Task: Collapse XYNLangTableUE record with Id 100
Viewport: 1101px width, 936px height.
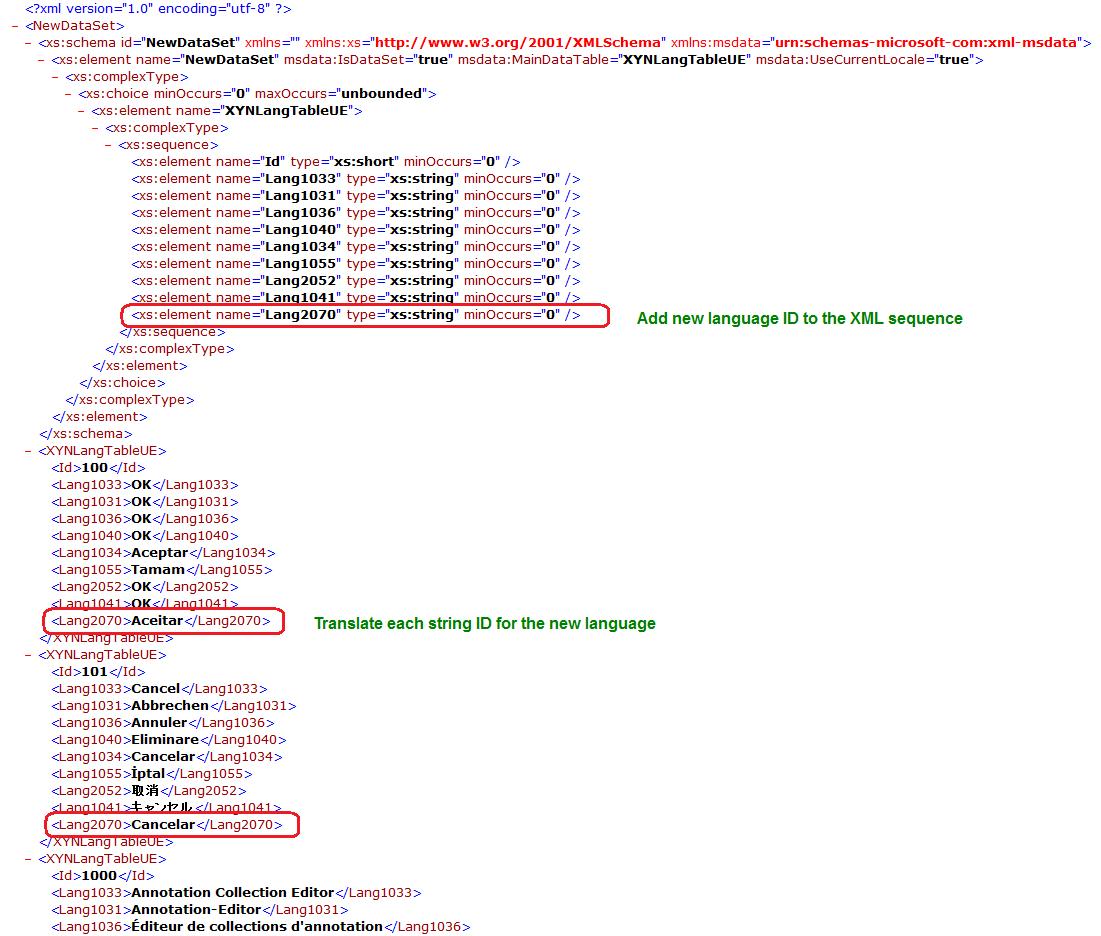Action: (29, 451)
